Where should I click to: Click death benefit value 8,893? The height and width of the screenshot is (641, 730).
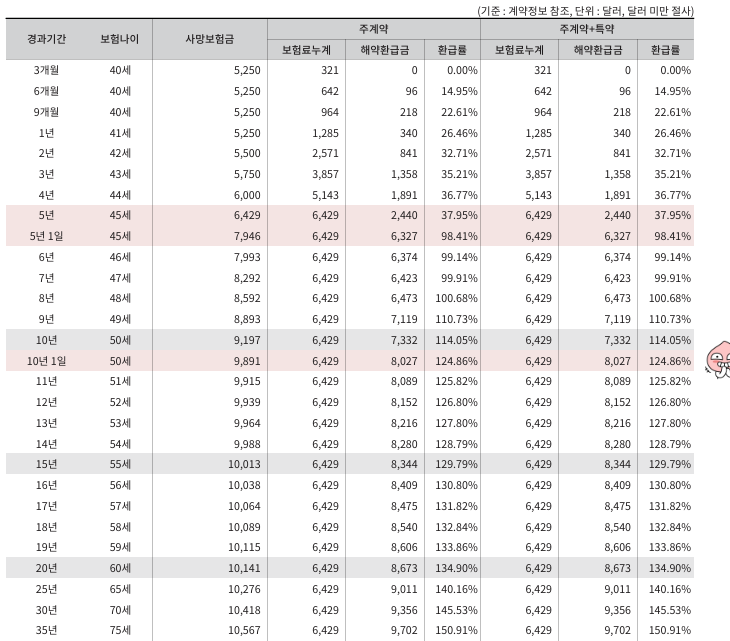(x=247, y=319)
